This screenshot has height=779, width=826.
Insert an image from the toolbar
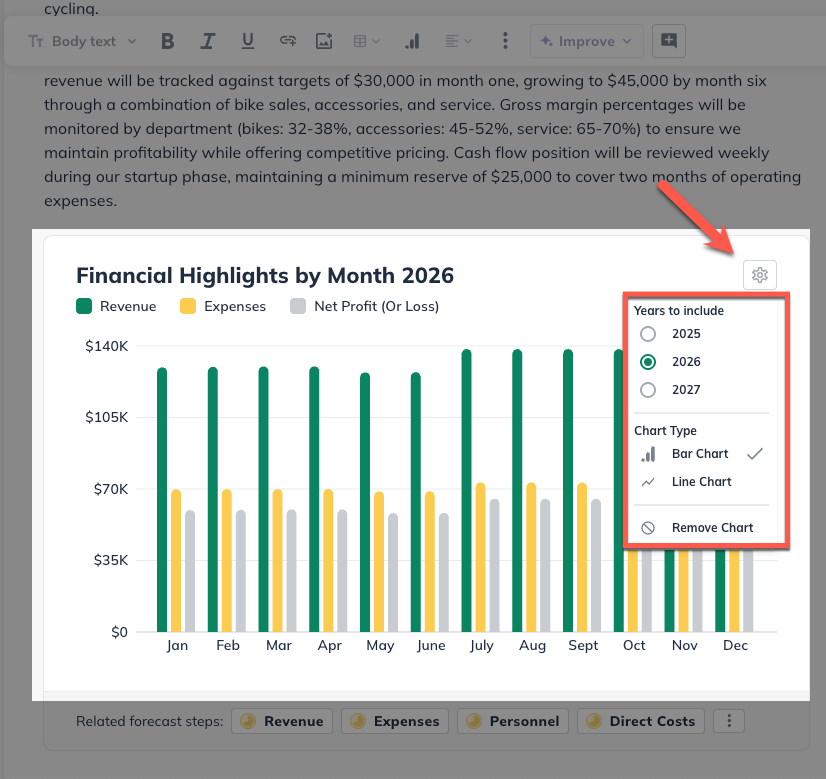pyautogui.click(x=324, y=41)
